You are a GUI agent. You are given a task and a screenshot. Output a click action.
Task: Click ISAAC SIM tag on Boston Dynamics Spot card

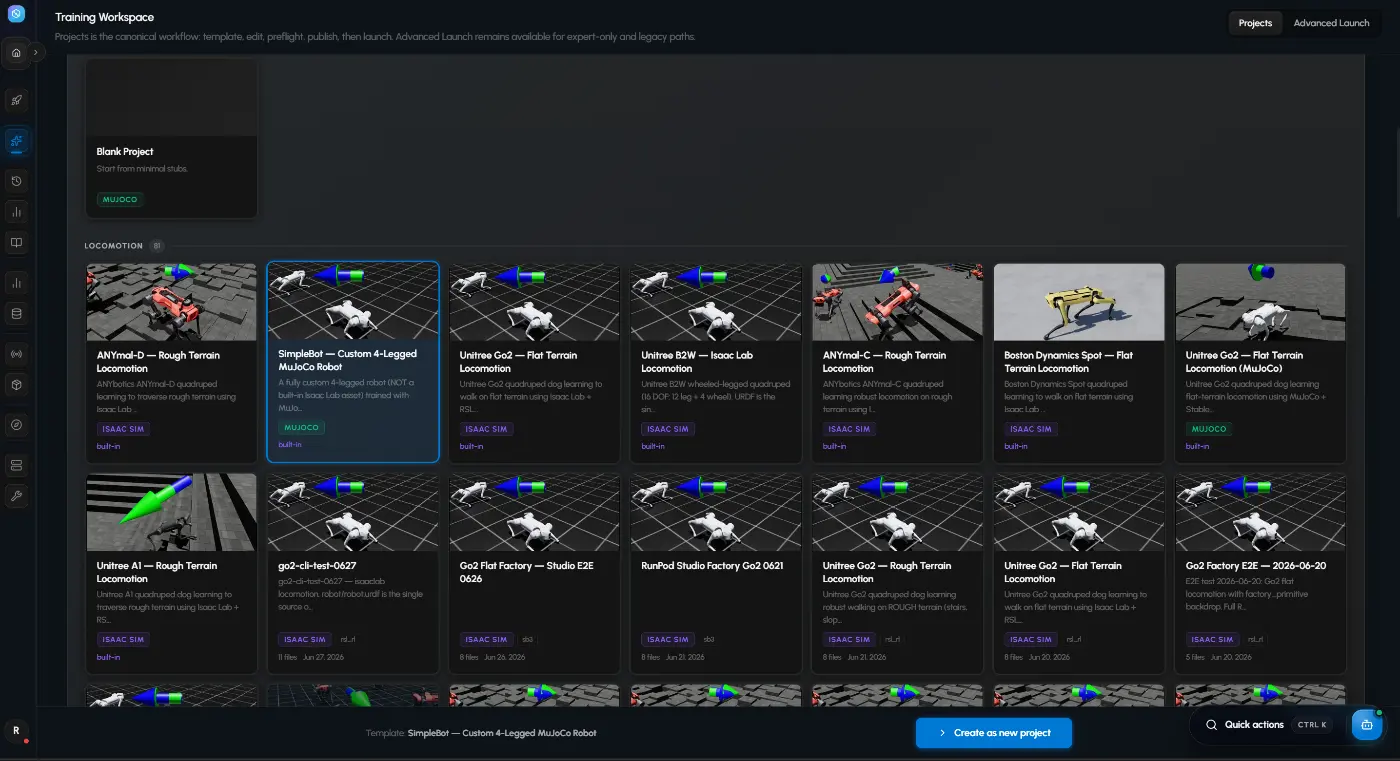tap(1031, 429)
